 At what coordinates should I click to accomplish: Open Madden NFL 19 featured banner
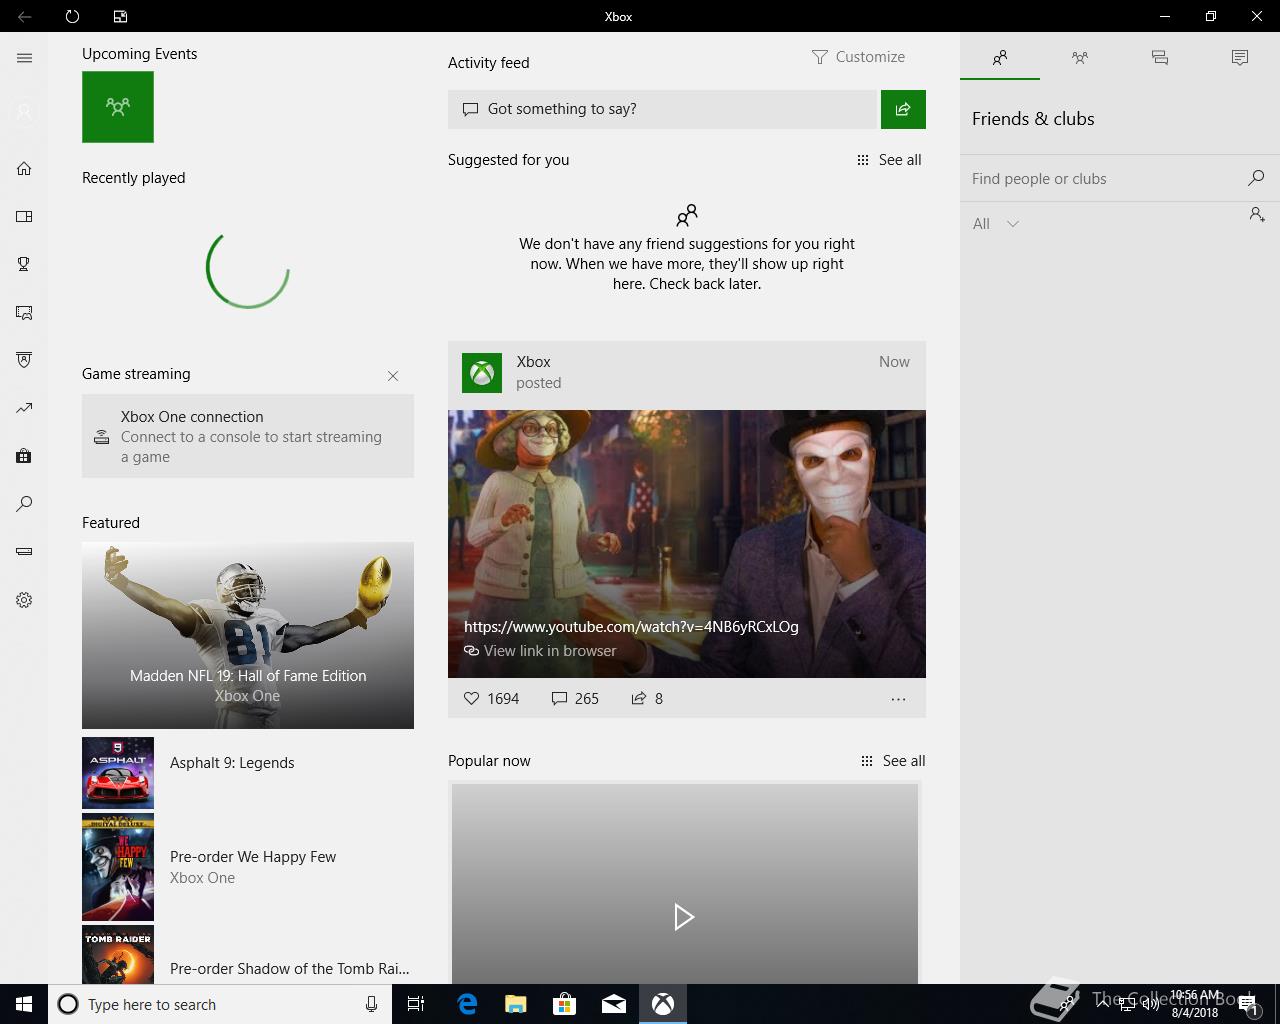click(x=248, y=635)
